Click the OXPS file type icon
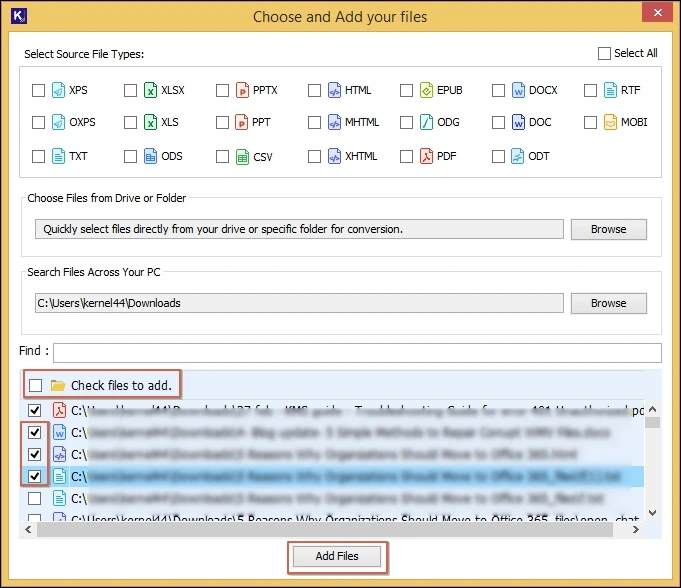 [58, 122]
